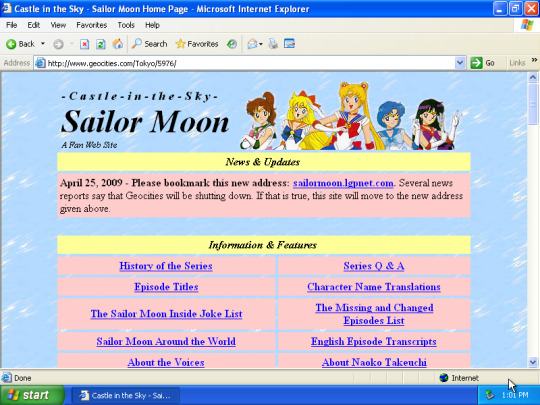Click the Forward arrow button
The image size is (540, 405).
click(x=58, y=44)
